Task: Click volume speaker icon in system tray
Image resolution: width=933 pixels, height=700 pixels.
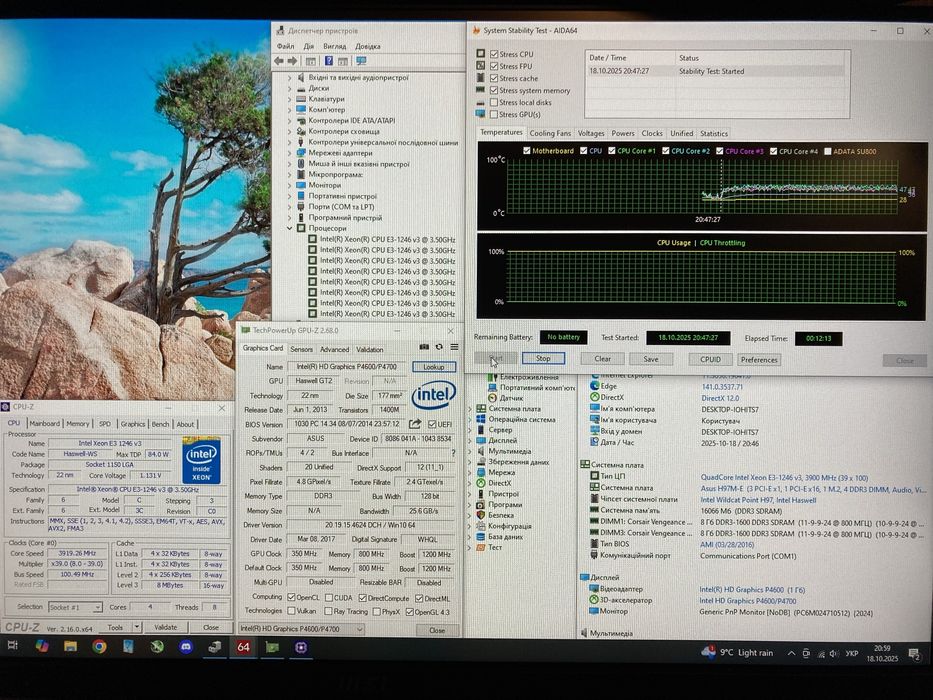Action: pyautogui.click(x=834, y=654)
